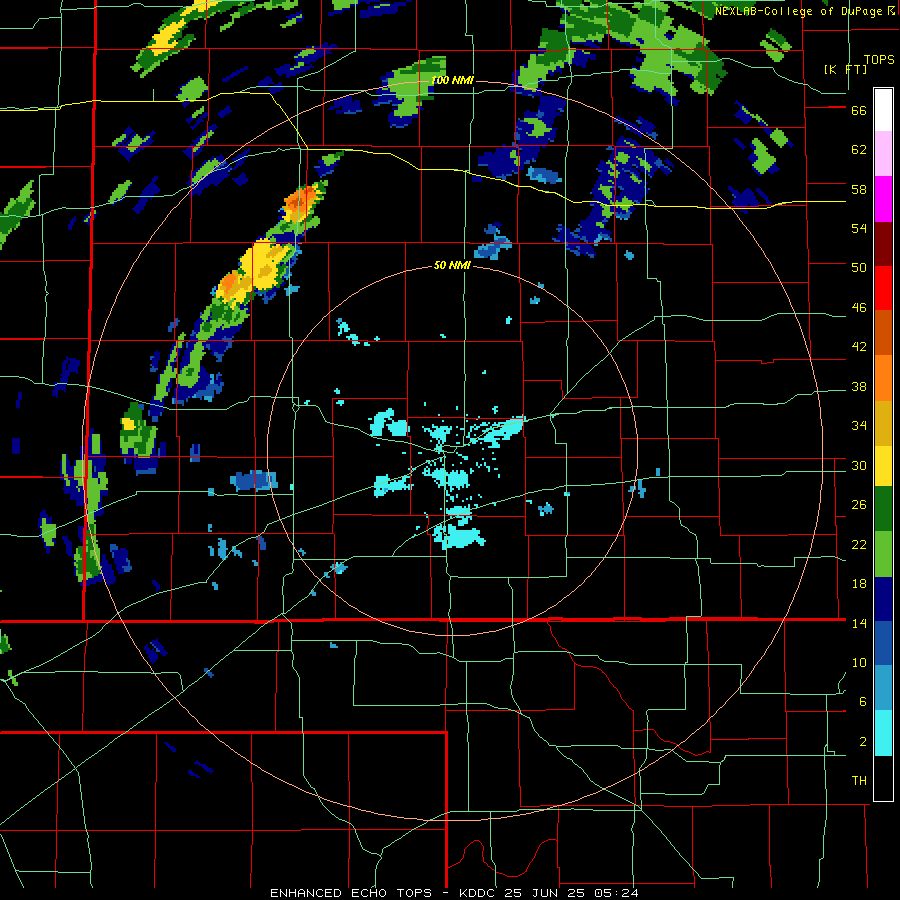Click the navy 18 kft legend swatch
Screen dimensions: 900x900
coord(883,599)
